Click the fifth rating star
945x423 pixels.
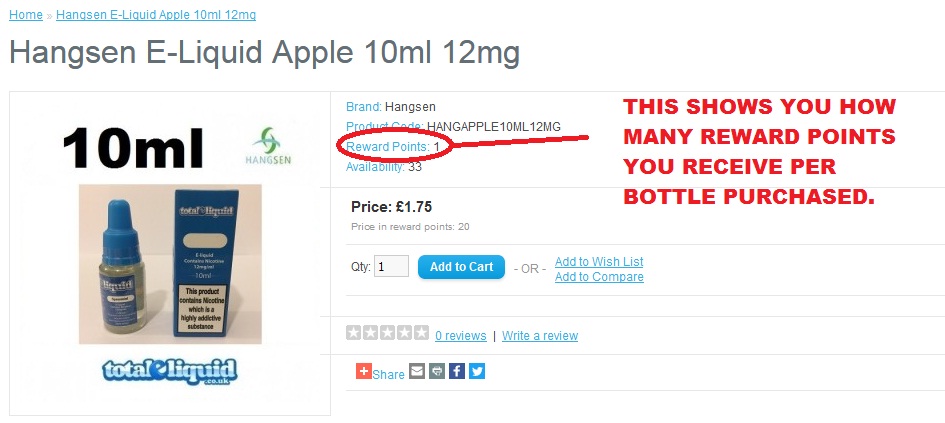pyautogui.click(x=421, y=333)
